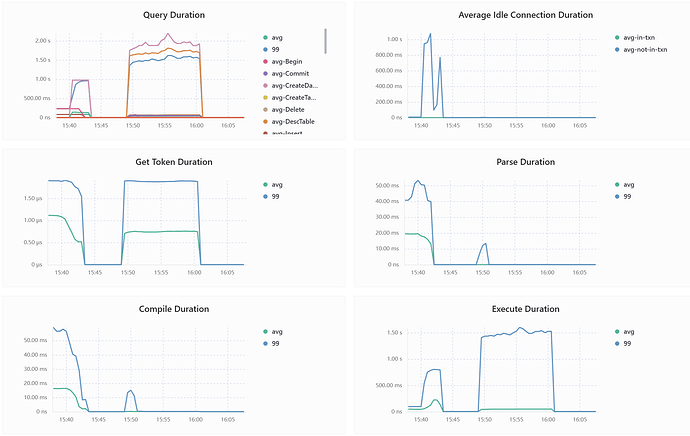Click the Execute Duration panel title
690x436 pixels.
tap(525, 309)
